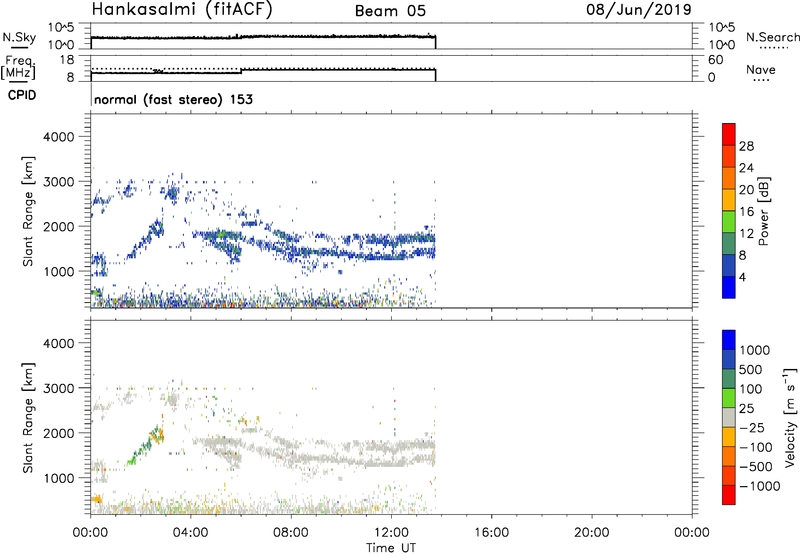800x554 pixels.
Task: Click the 20:00 time axis tick label
Action: (591, 533)
